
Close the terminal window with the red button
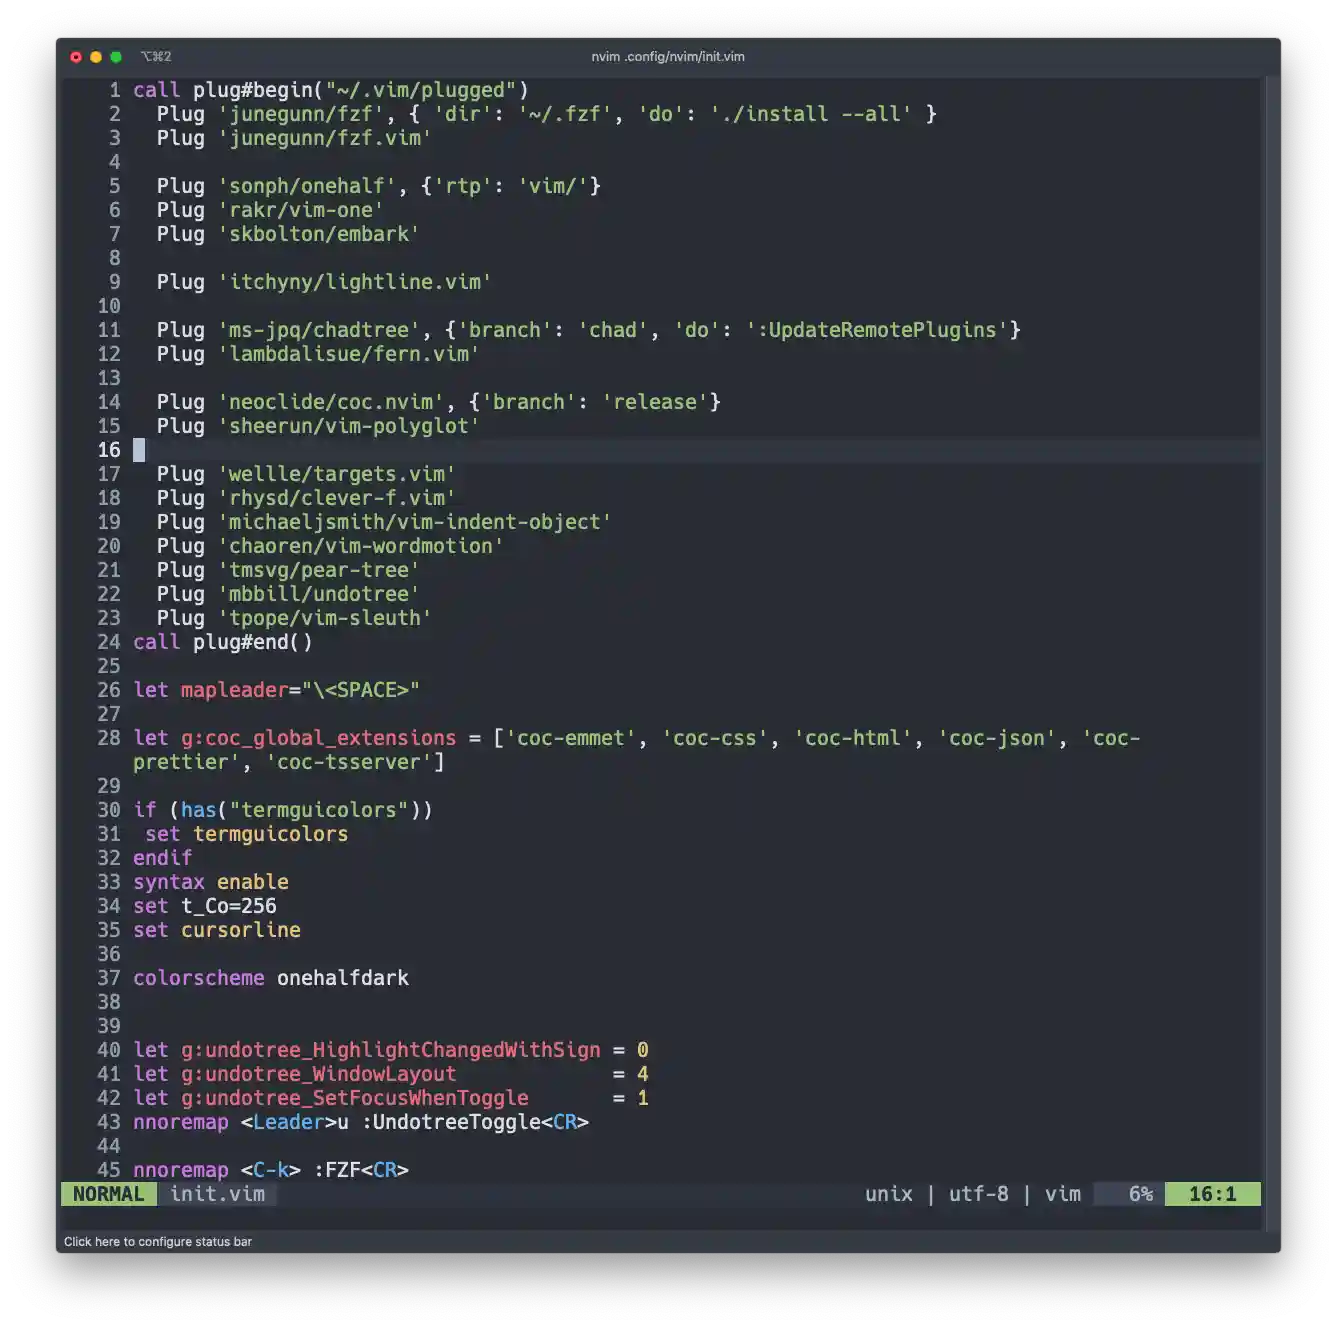tap(76, 57)
